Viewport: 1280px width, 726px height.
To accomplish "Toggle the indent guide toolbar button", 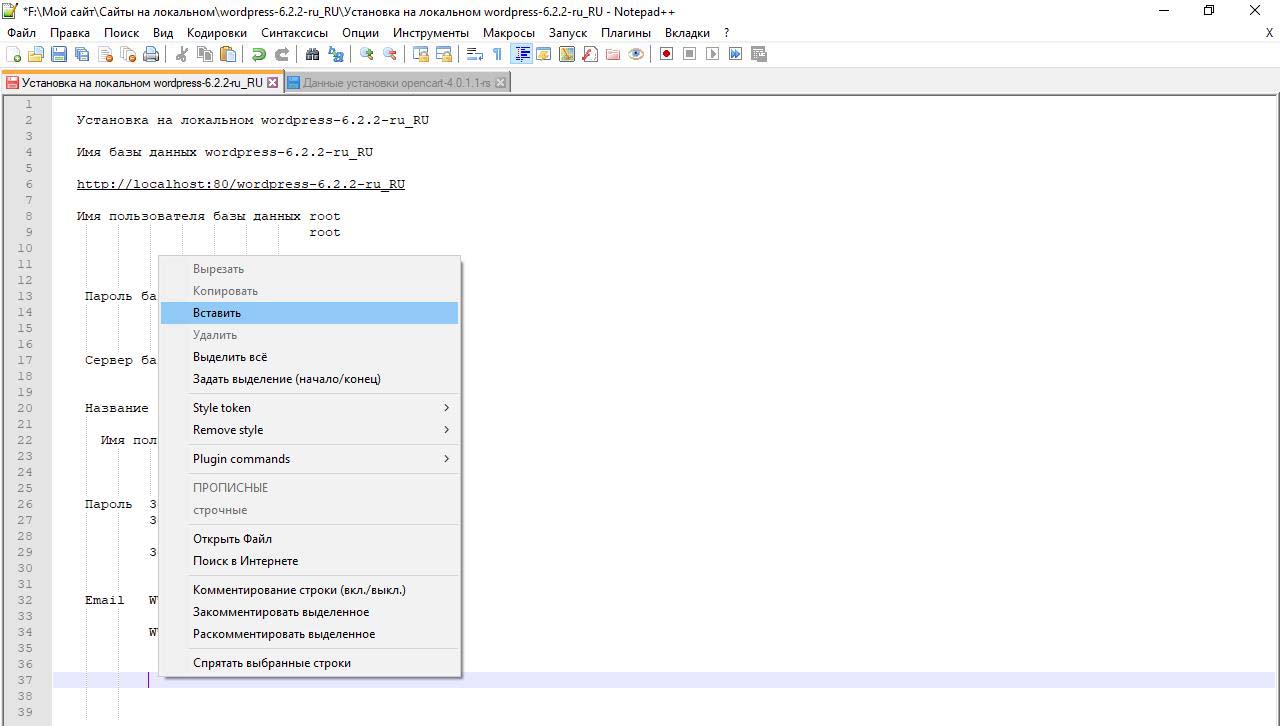I will [x=521, y=54].
